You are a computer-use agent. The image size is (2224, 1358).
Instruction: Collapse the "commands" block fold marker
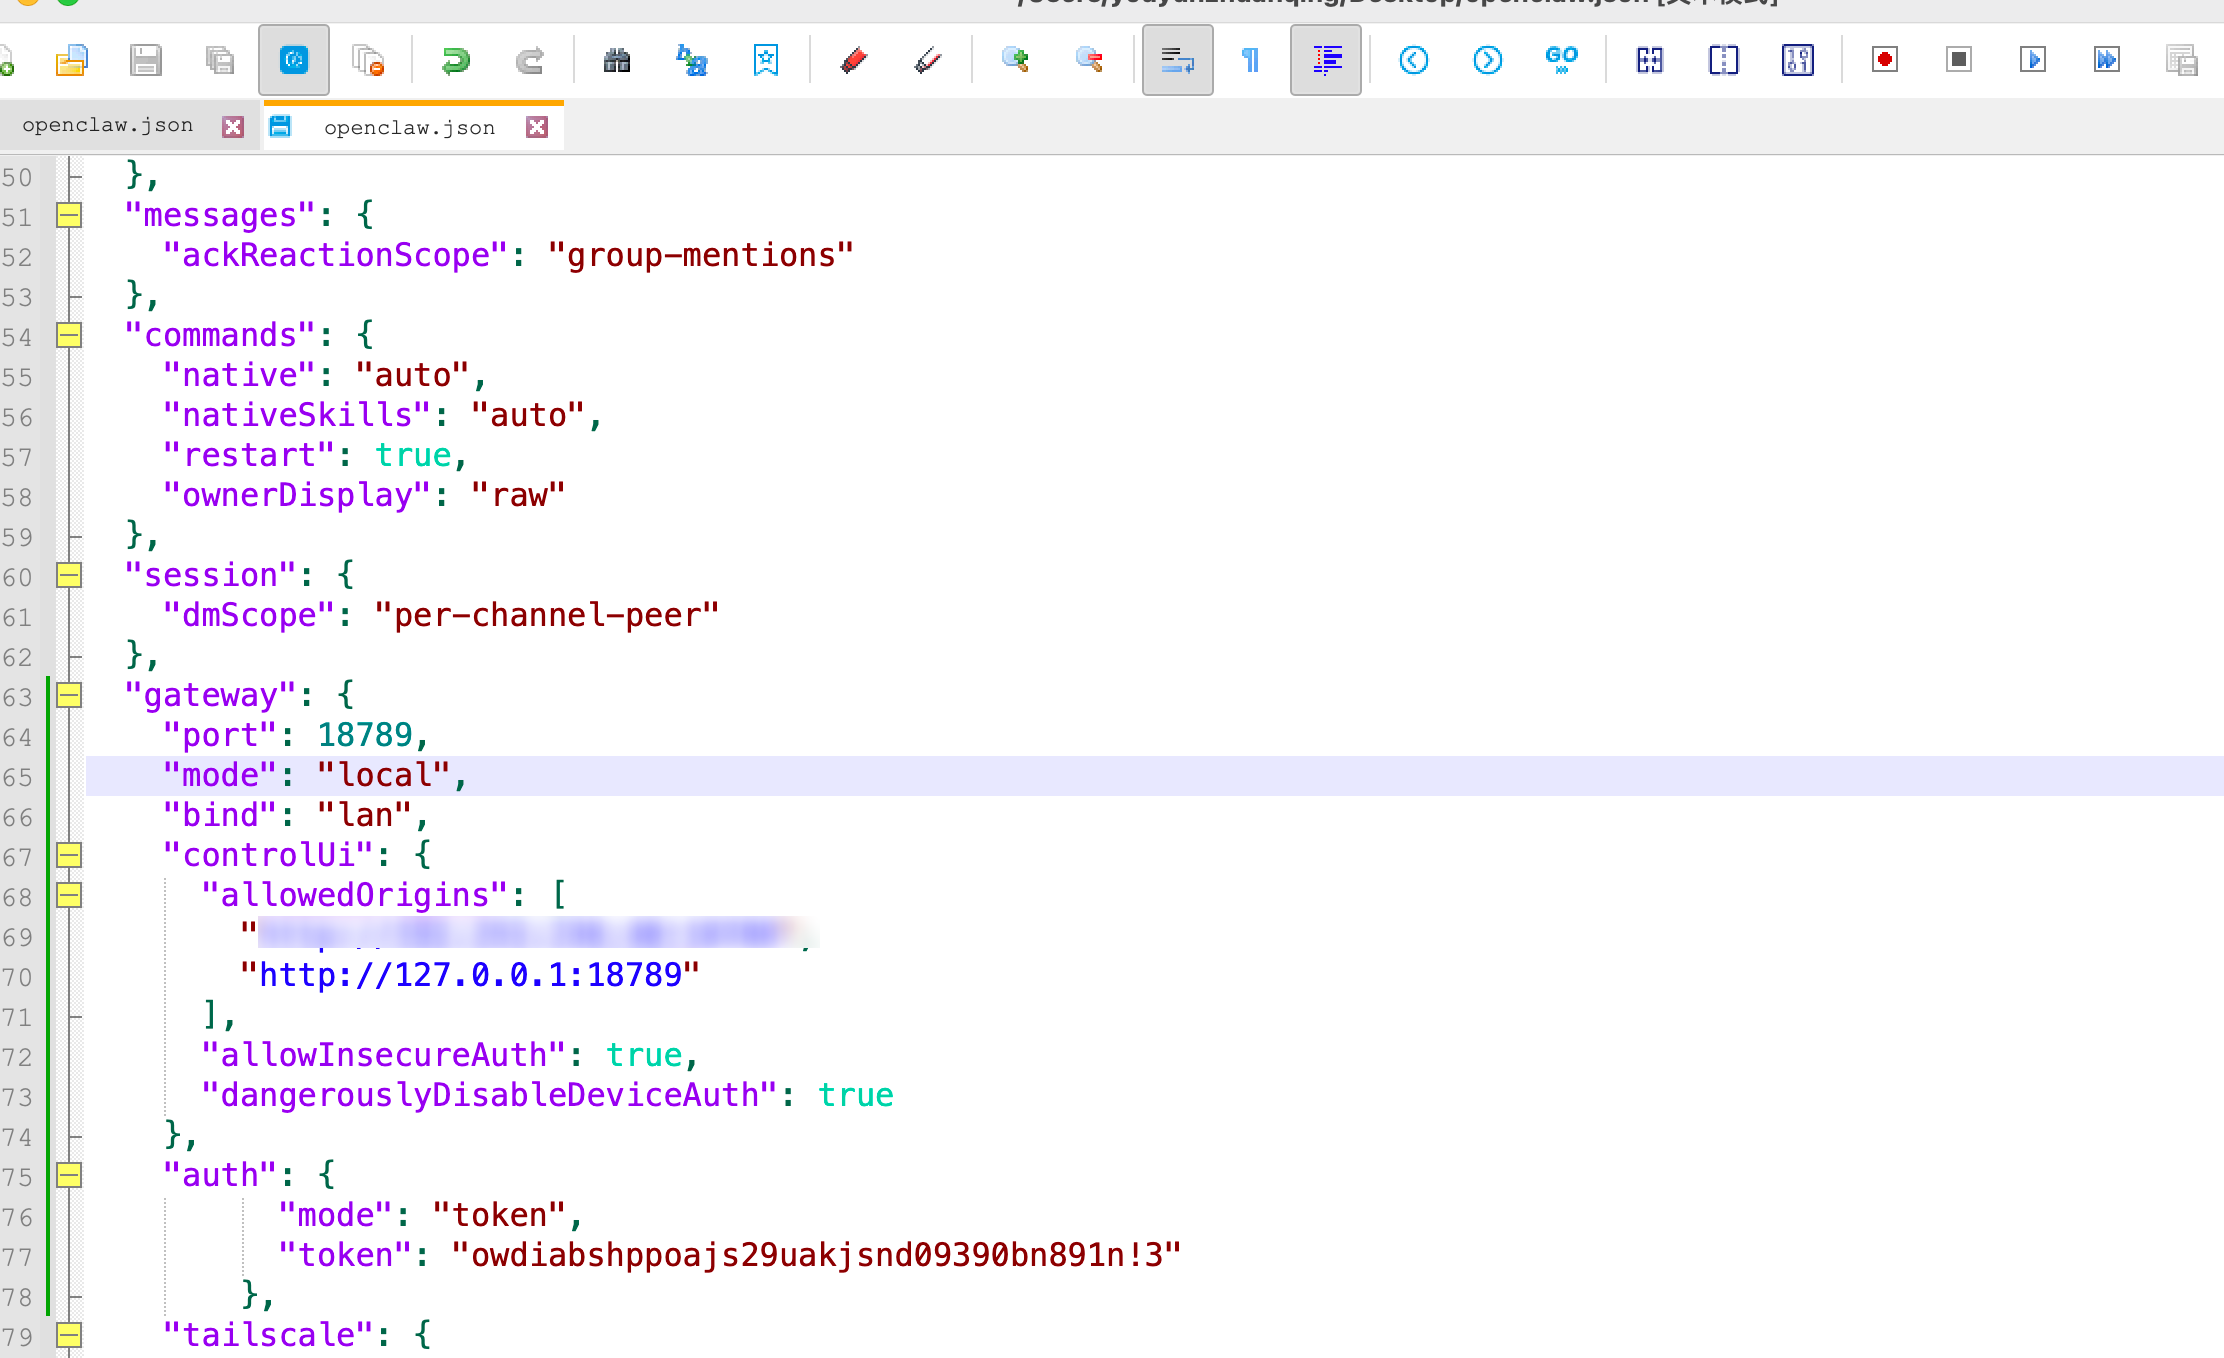(69, 335)
